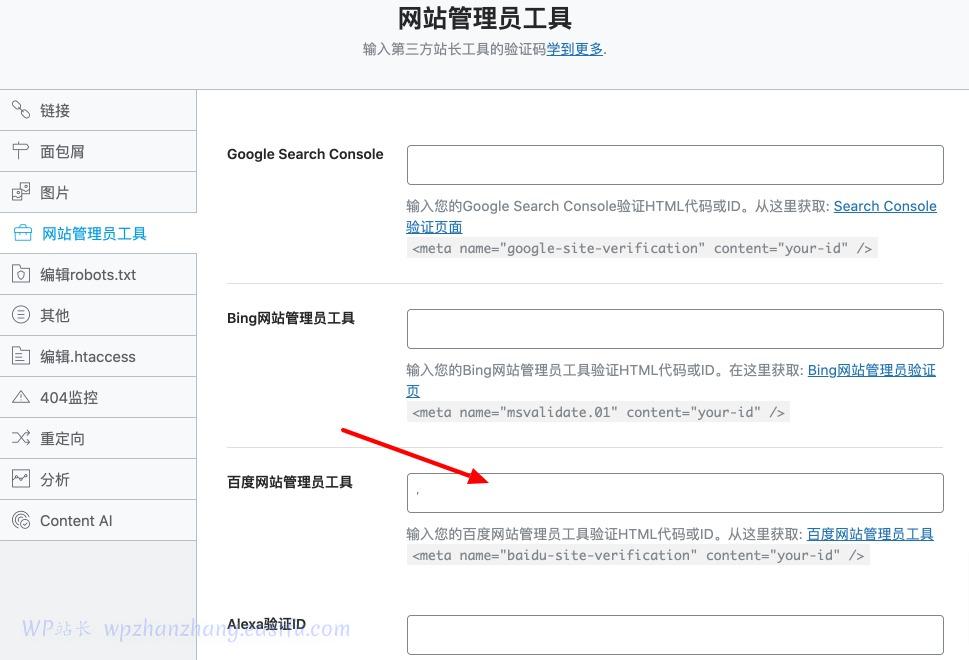Click the Google Search Console input field
This screenshot has width=969, height=660.
[x=674, y=164]
